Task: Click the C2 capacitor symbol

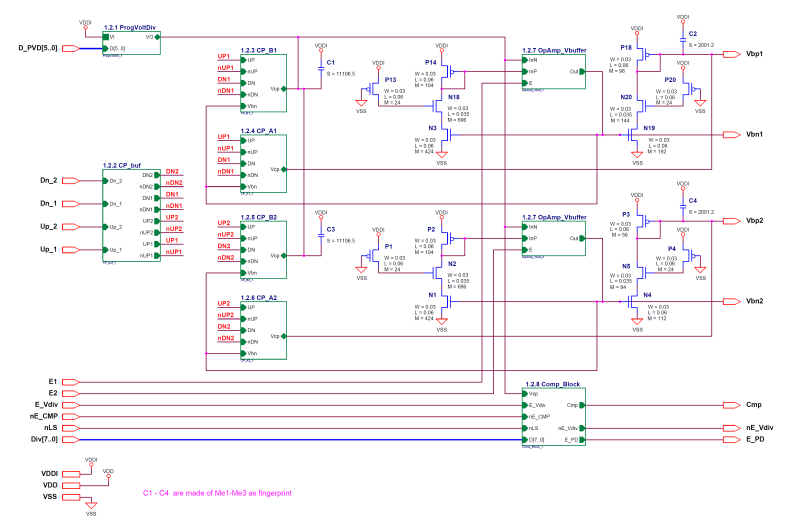Action: (683, 39)
